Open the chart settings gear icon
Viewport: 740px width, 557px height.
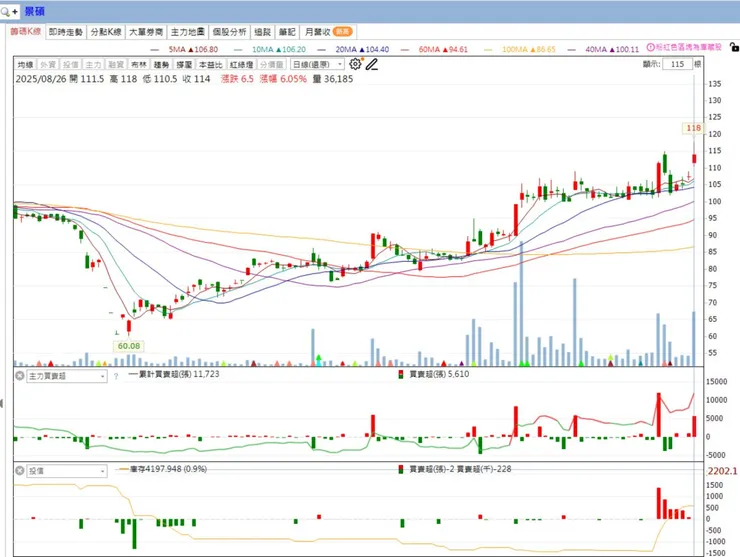pyautogui.click(x=355, y=64)
